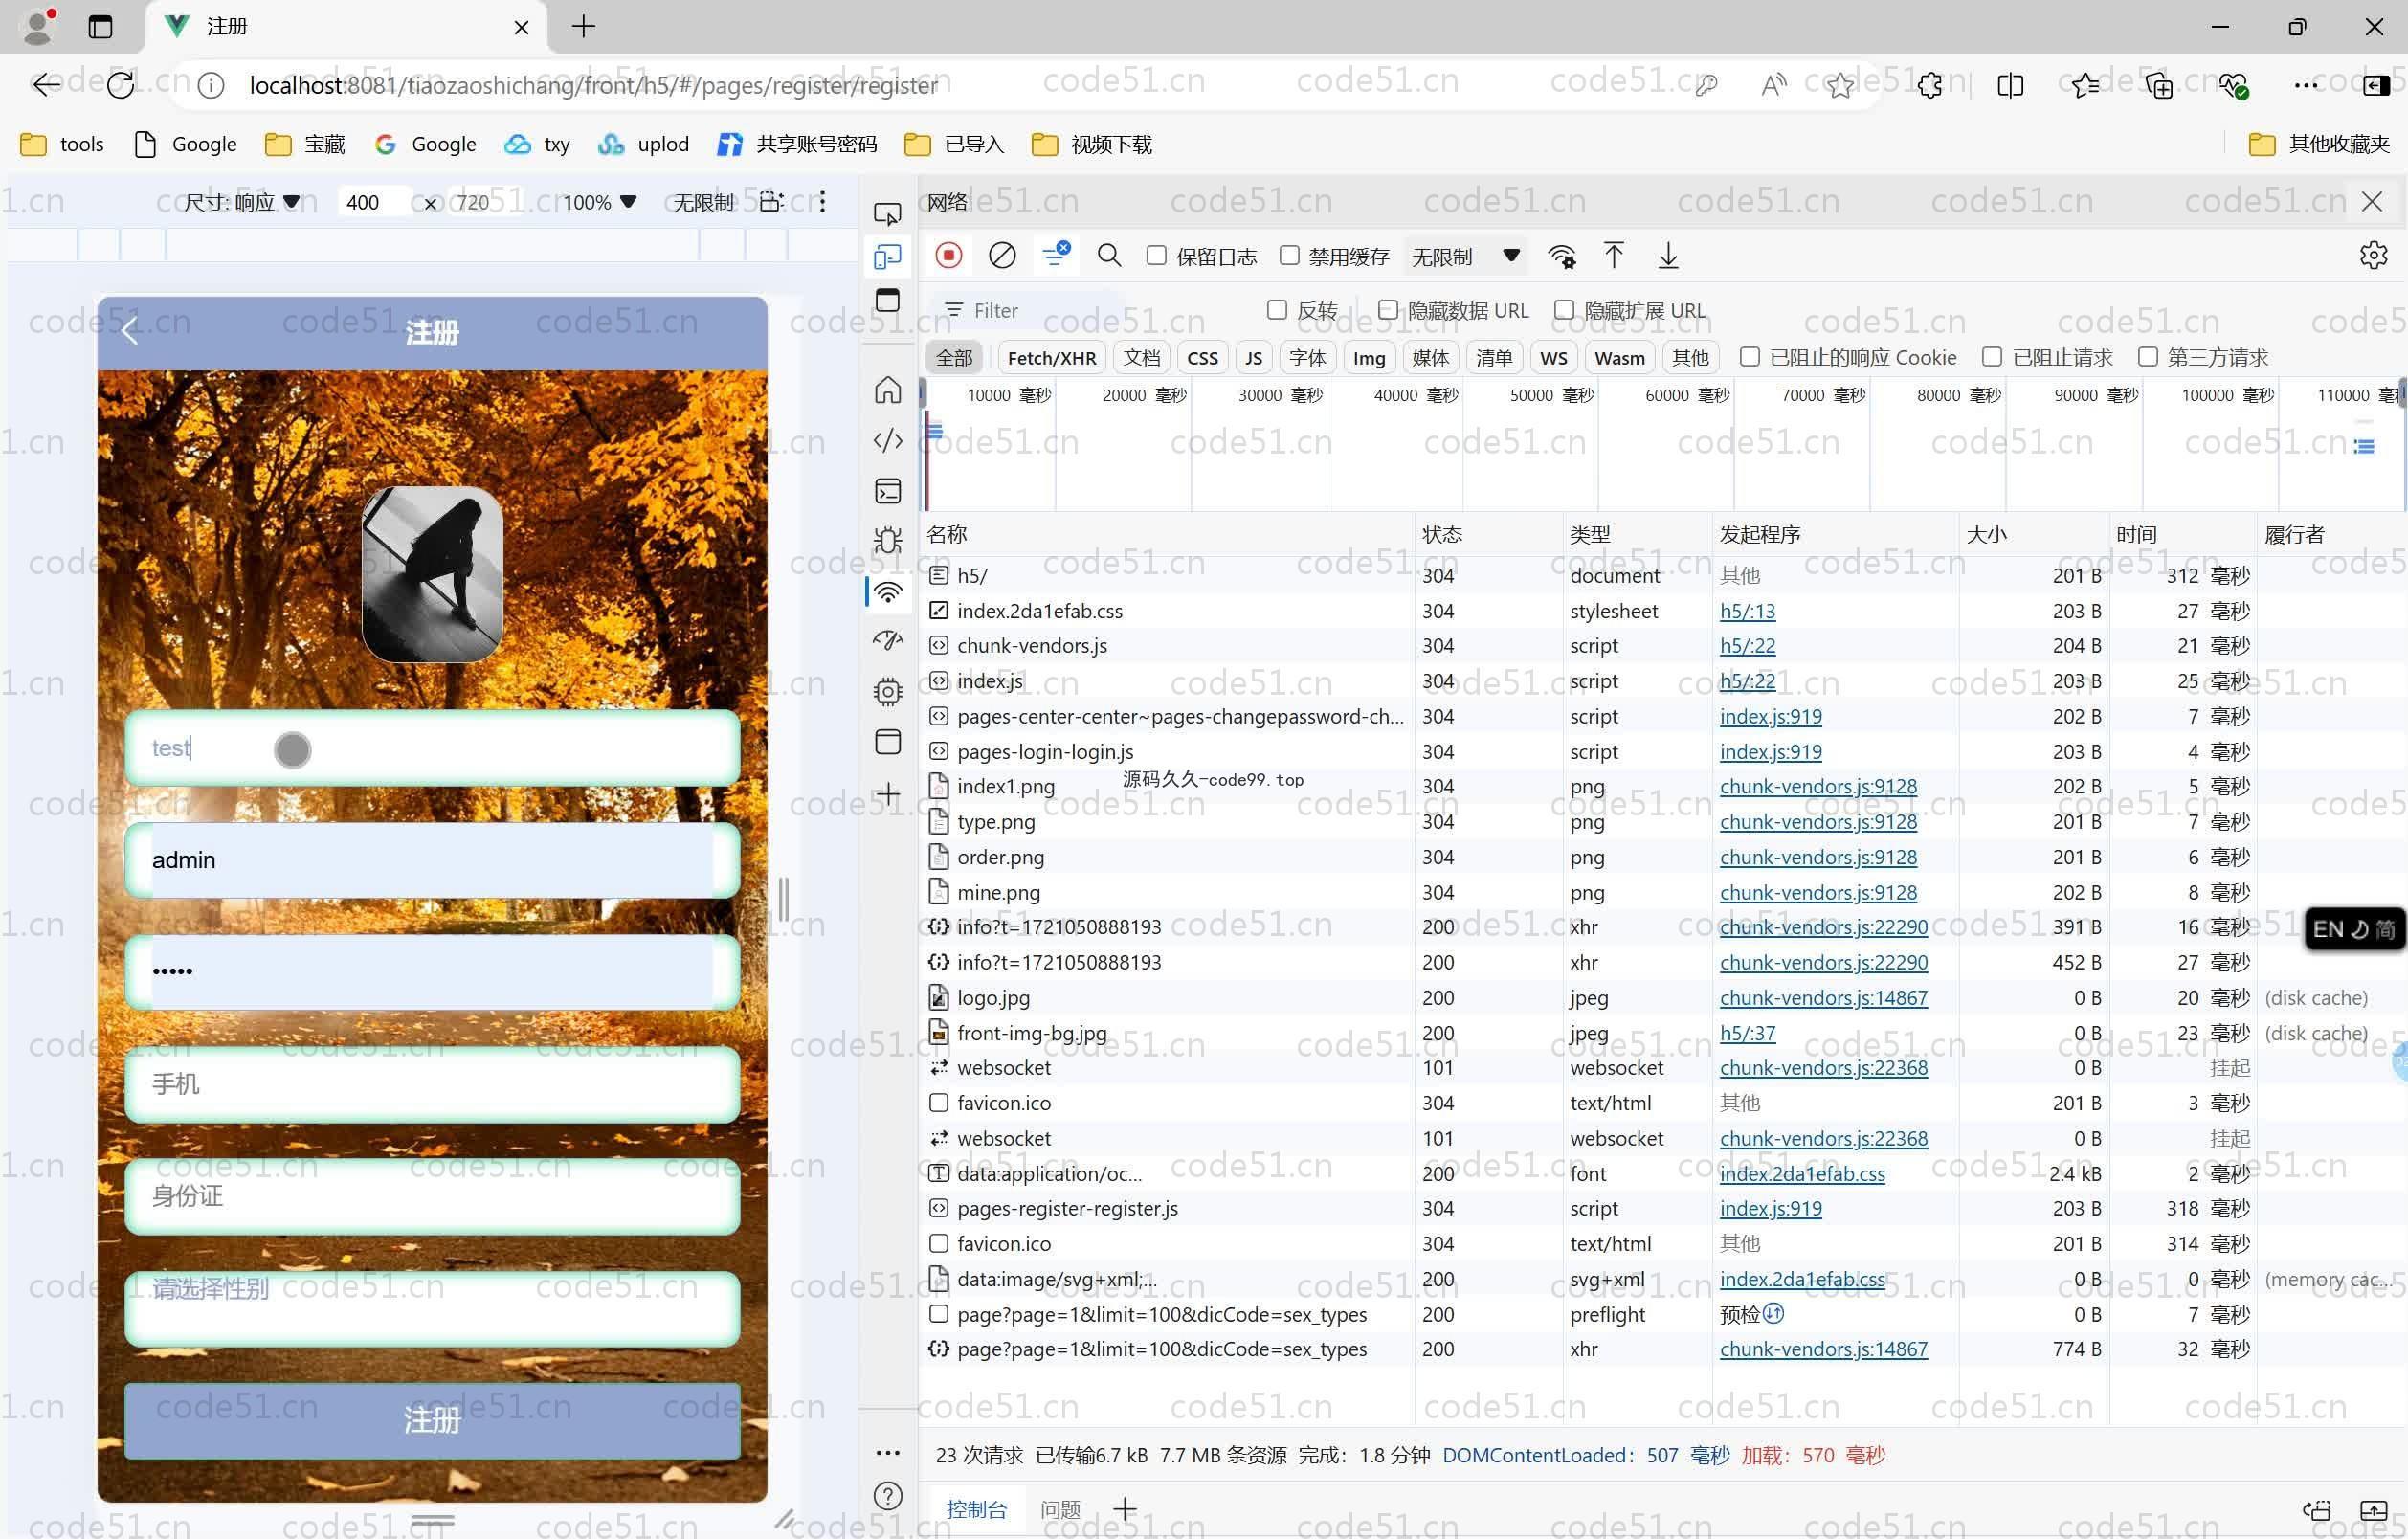Open network search magnifier
The width and height of the screenshot is (2408, 1539).
1108,256
